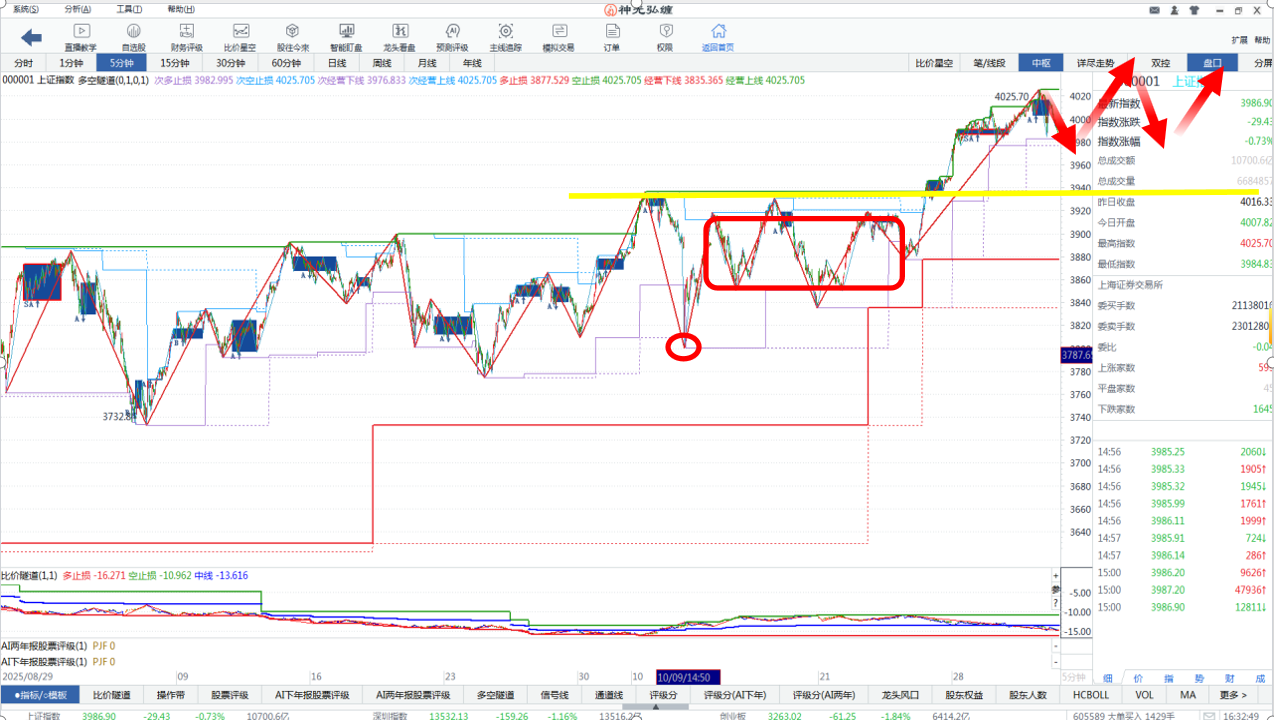Toggle the 盘口 quote panel button
1274x720 pixels.
point(1212,63)
